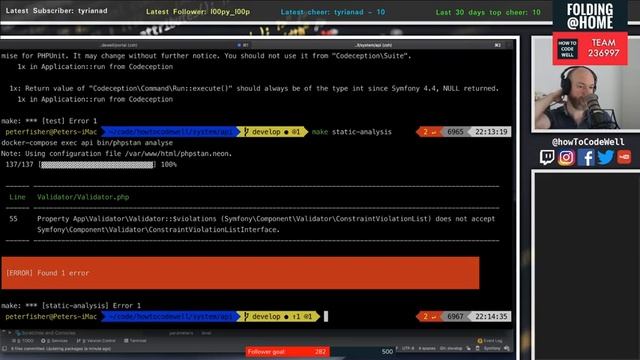640x360 pixels.
Task: Open the Instagram icon in social row
Action: coord(566,158)
